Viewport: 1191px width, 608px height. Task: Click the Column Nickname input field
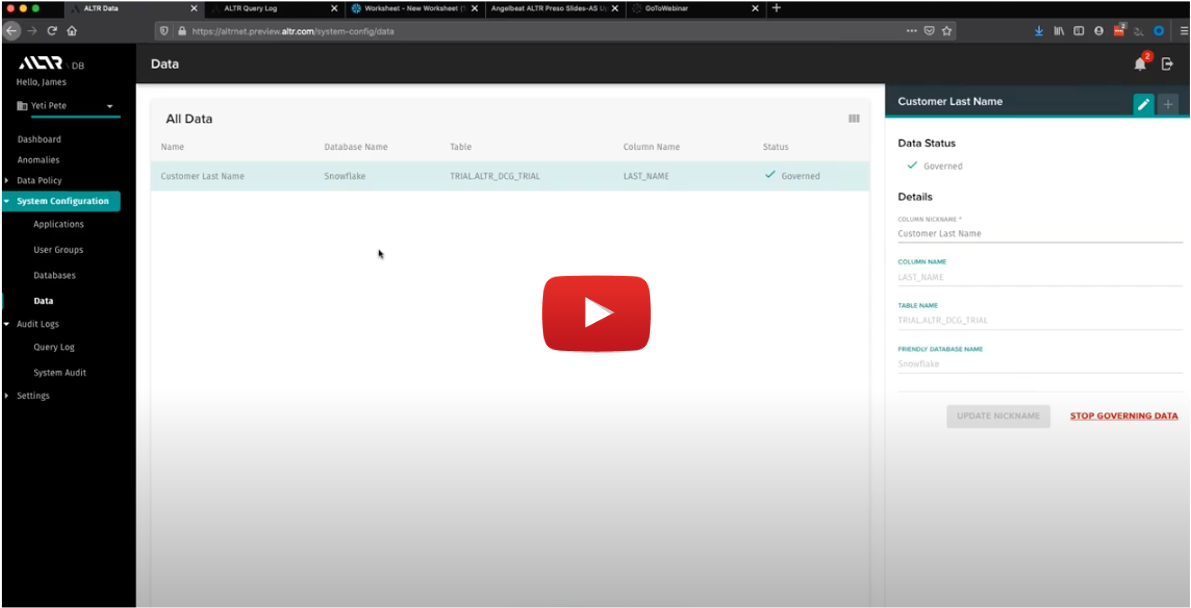[x=1040, y=234]
